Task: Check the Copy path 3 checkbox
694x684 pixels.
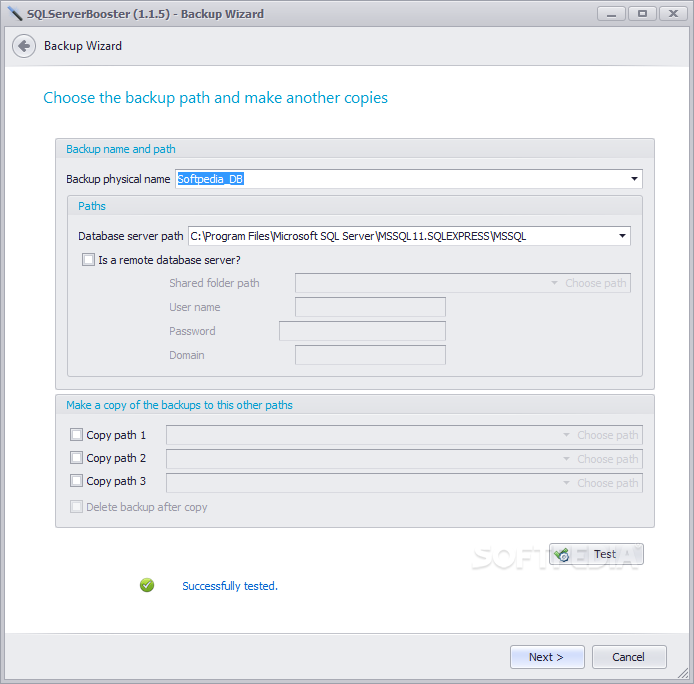Action: [x=76, y=480]
